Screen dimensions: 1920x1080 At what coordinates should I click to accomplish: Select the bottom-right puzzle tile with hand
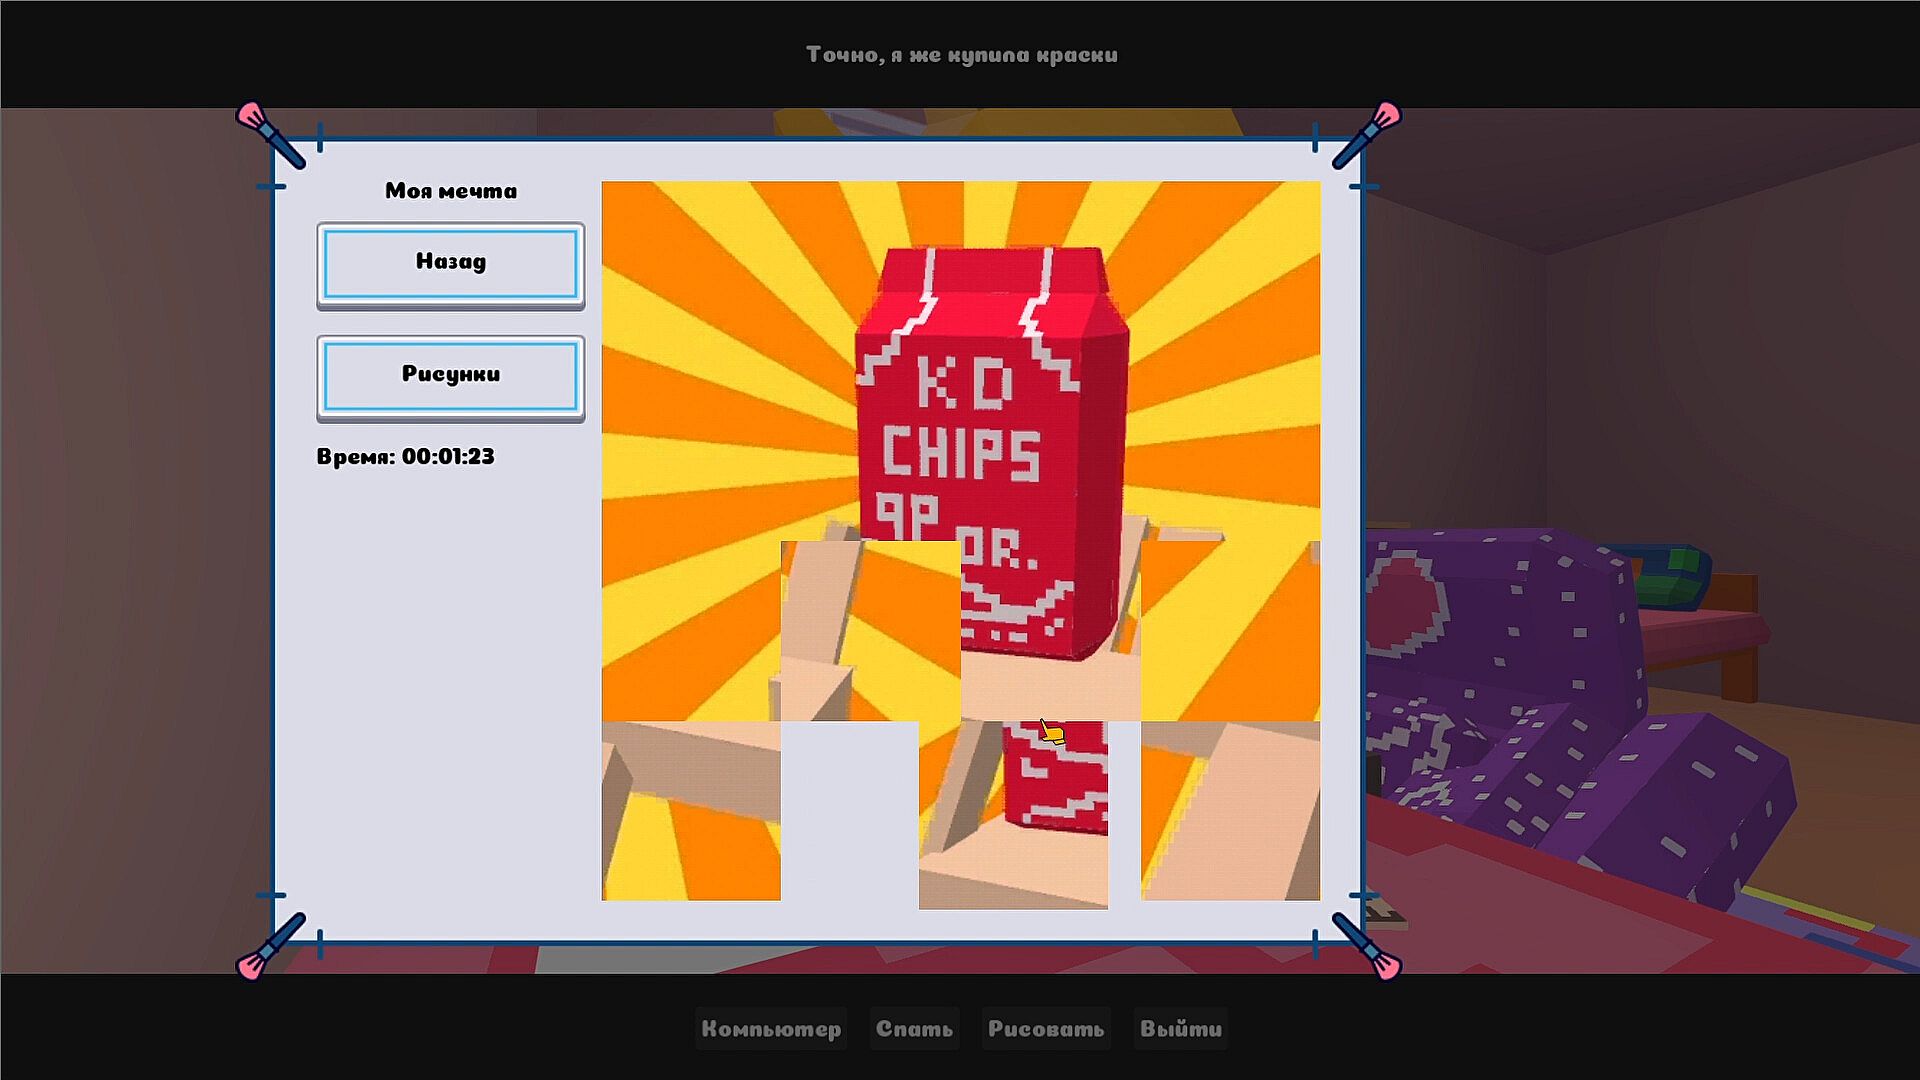coord(1230,811)
